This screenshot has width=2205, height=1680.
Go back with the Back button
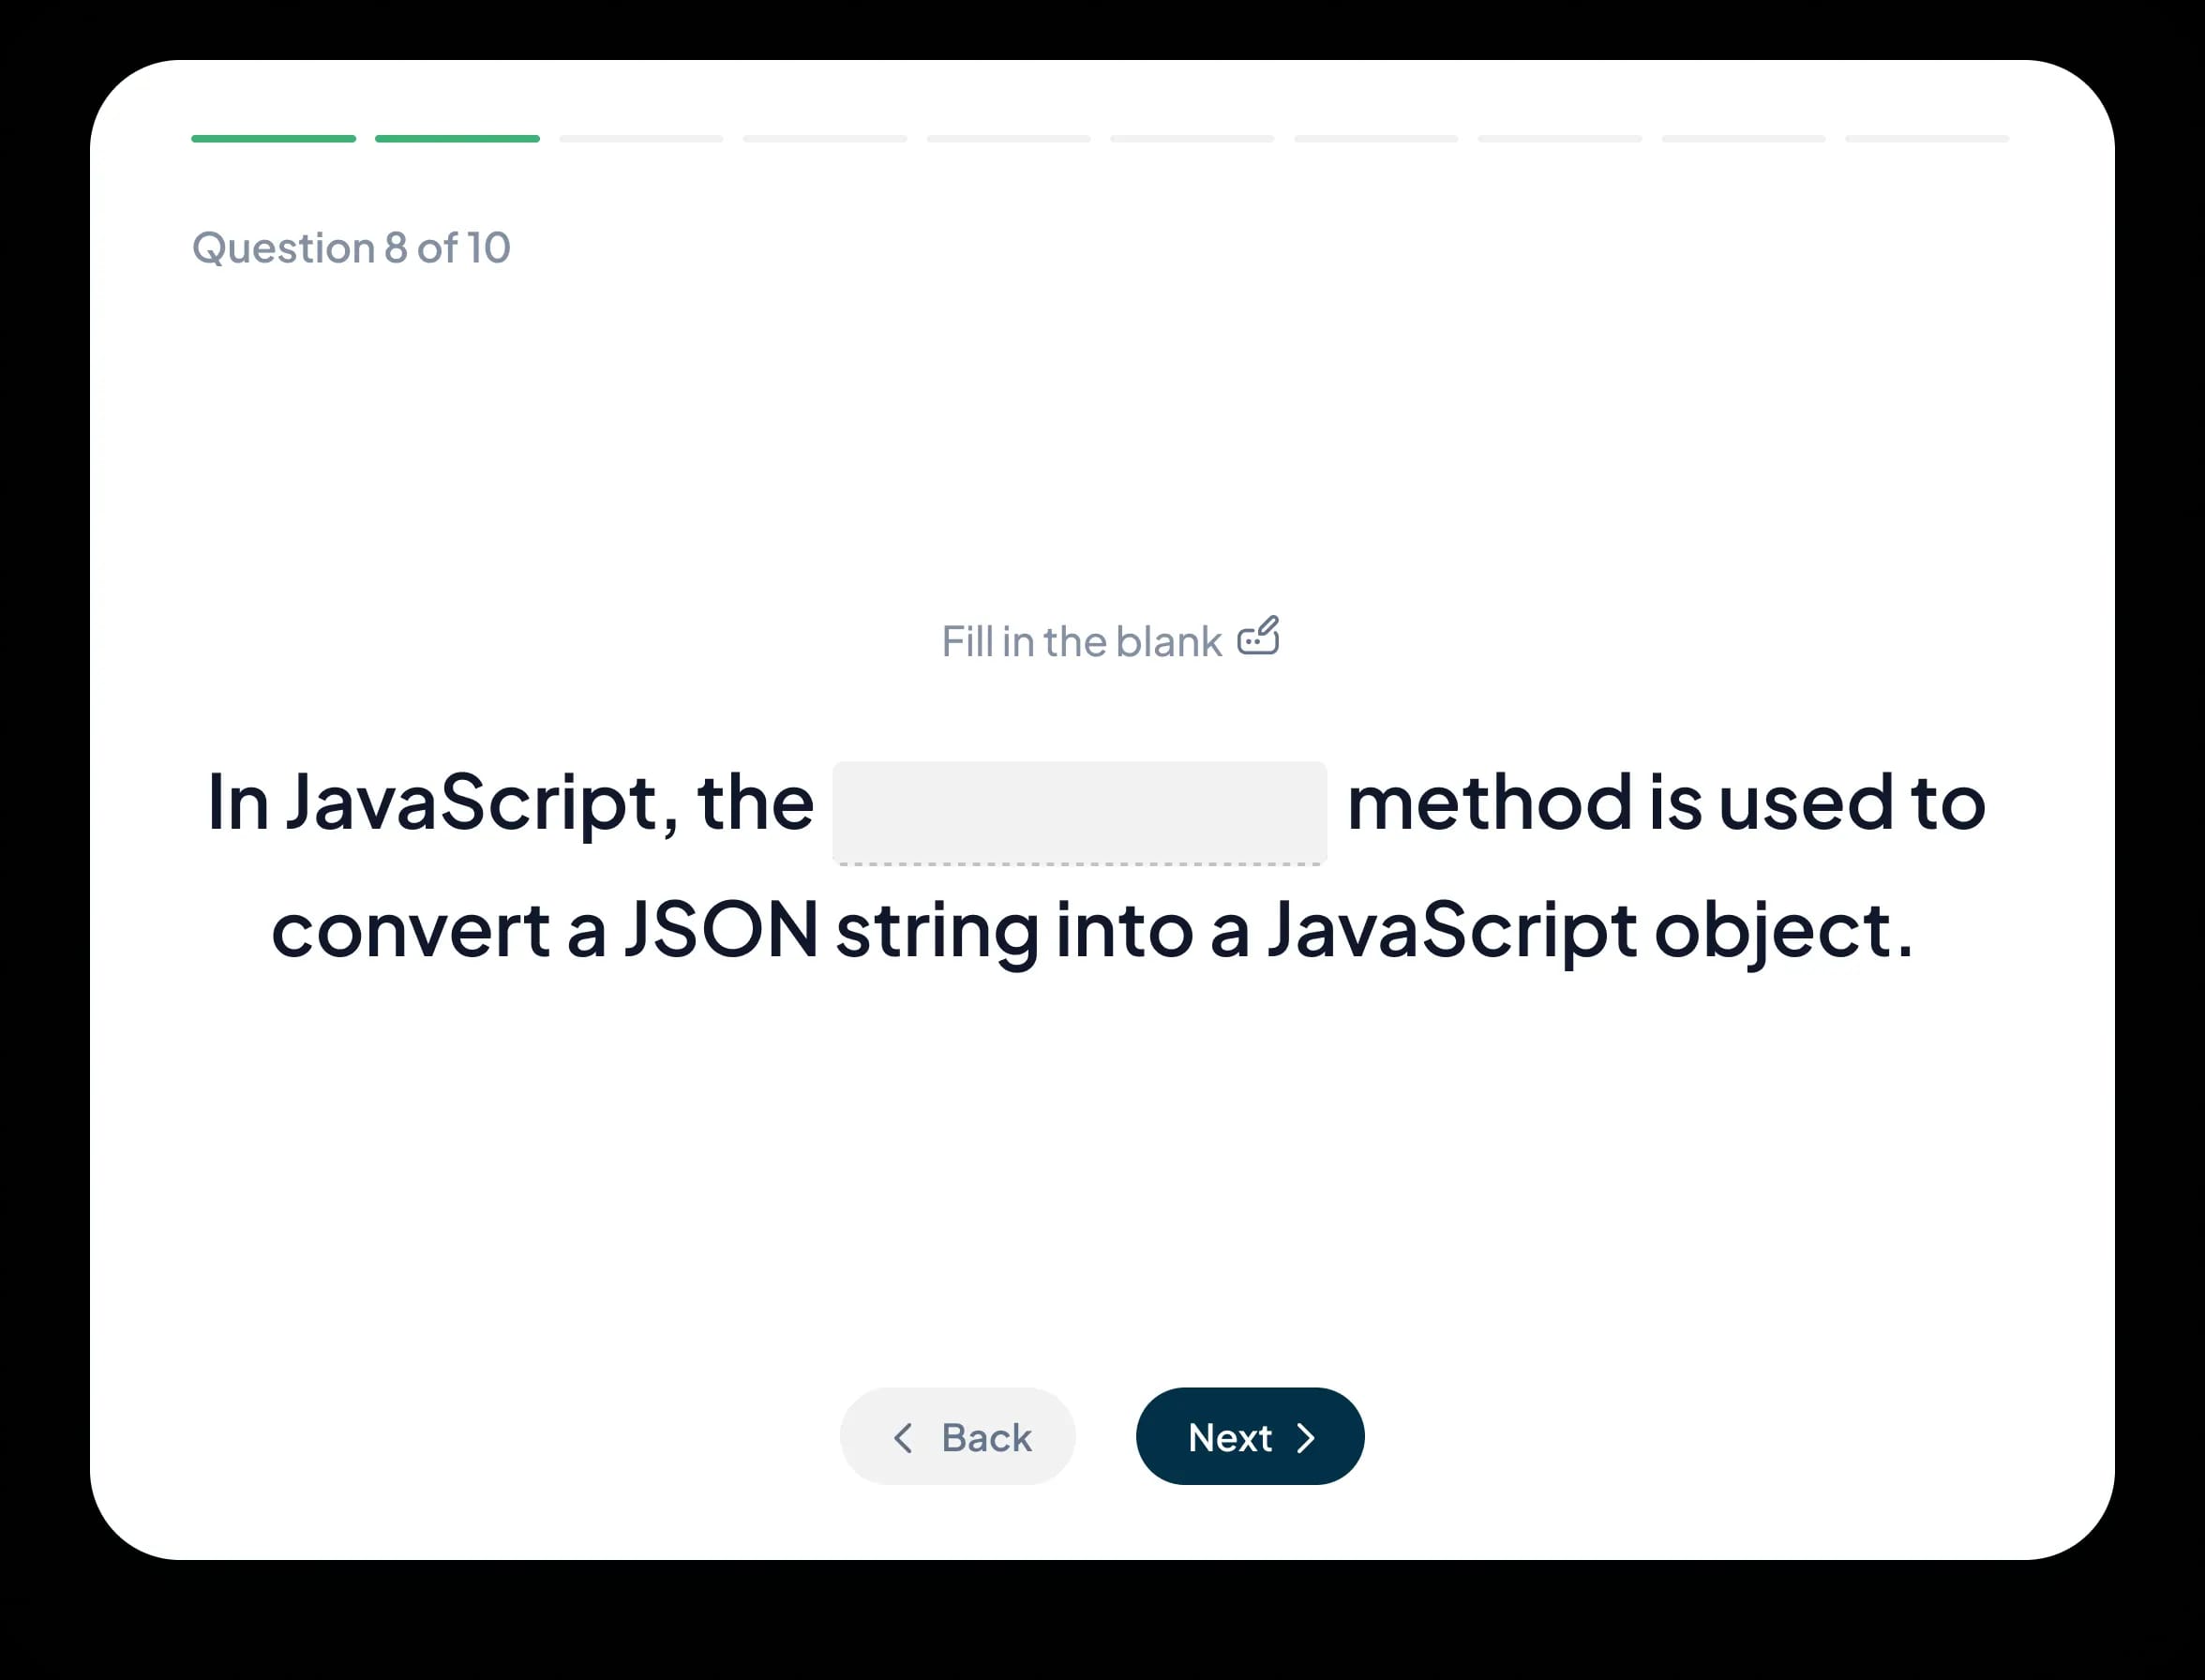(957, 1436)
